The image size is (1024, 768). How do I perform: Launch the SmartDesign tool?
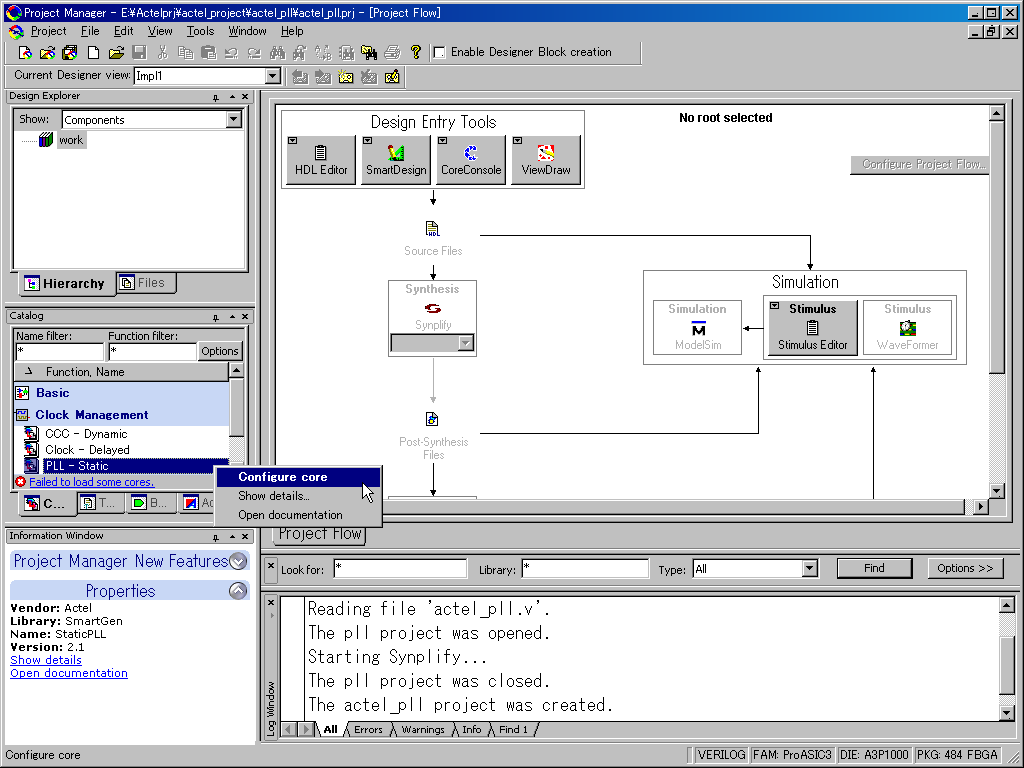coord(396,160)
